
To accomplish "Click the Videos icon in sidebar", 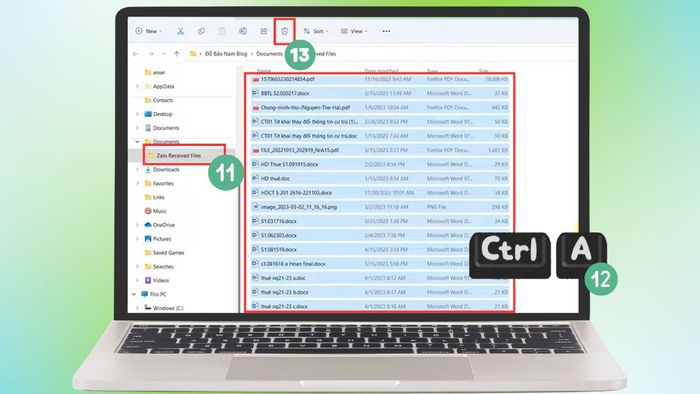I will click(x=148, y=280).
